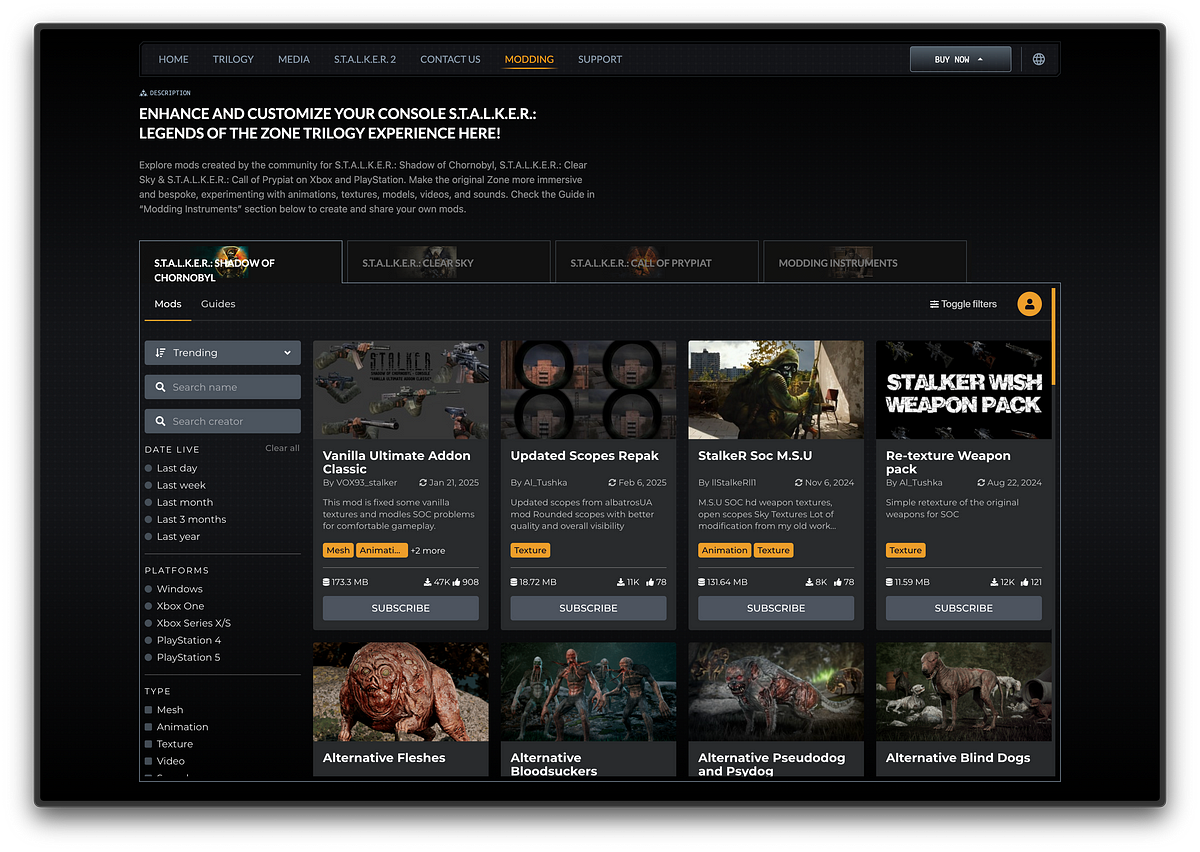
Task: Subscribe to StalkeR Soc M.S.U
Action: pyautogui.click(x=776, y=608)
